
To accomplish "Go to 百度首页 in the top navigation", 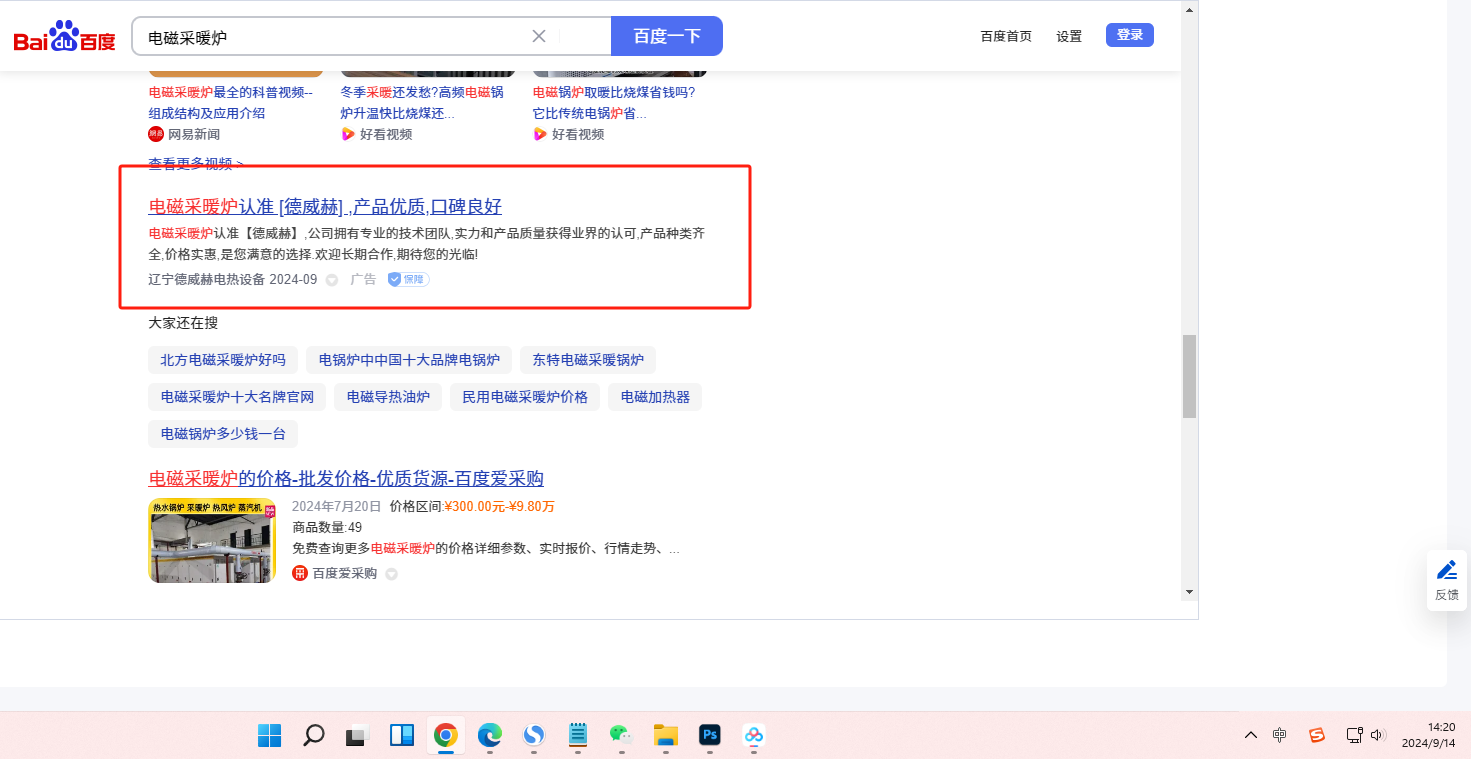I will pos(1005,36).
